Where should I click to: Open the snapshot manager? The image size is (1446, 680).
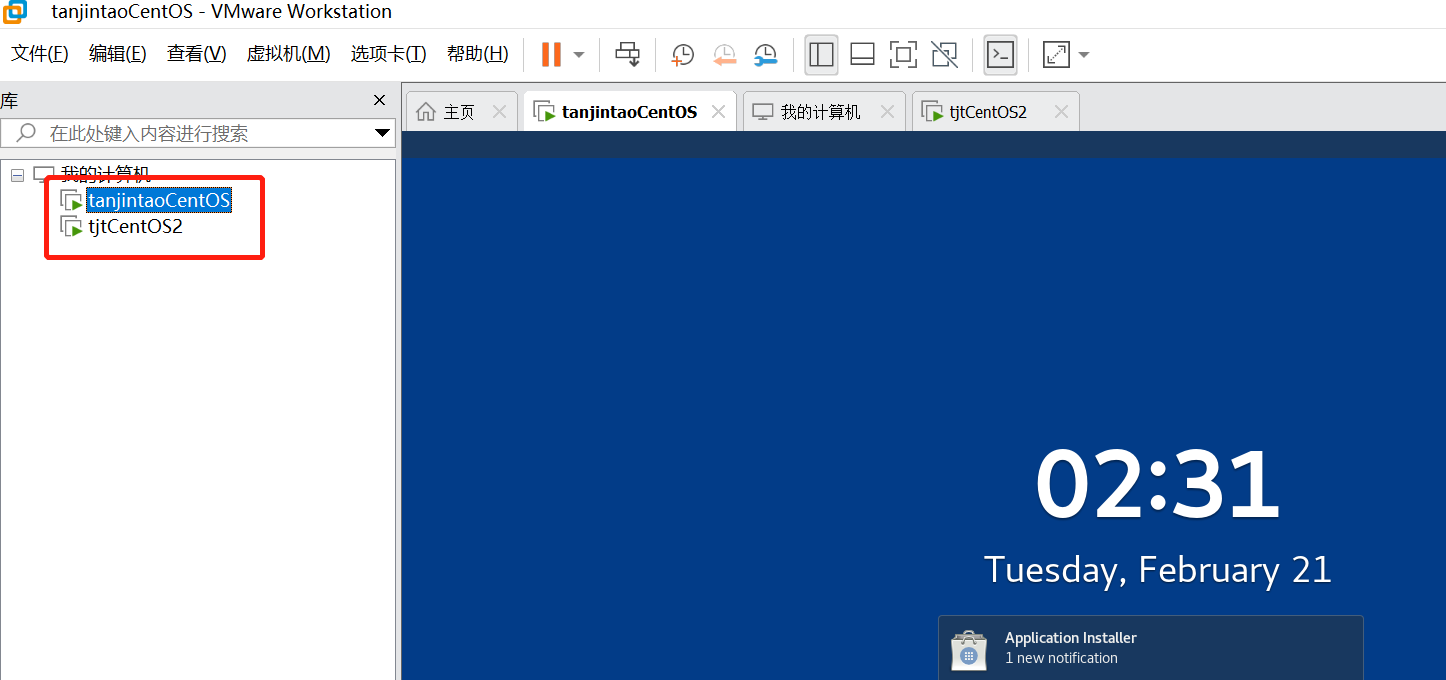[x=765, y=55]
